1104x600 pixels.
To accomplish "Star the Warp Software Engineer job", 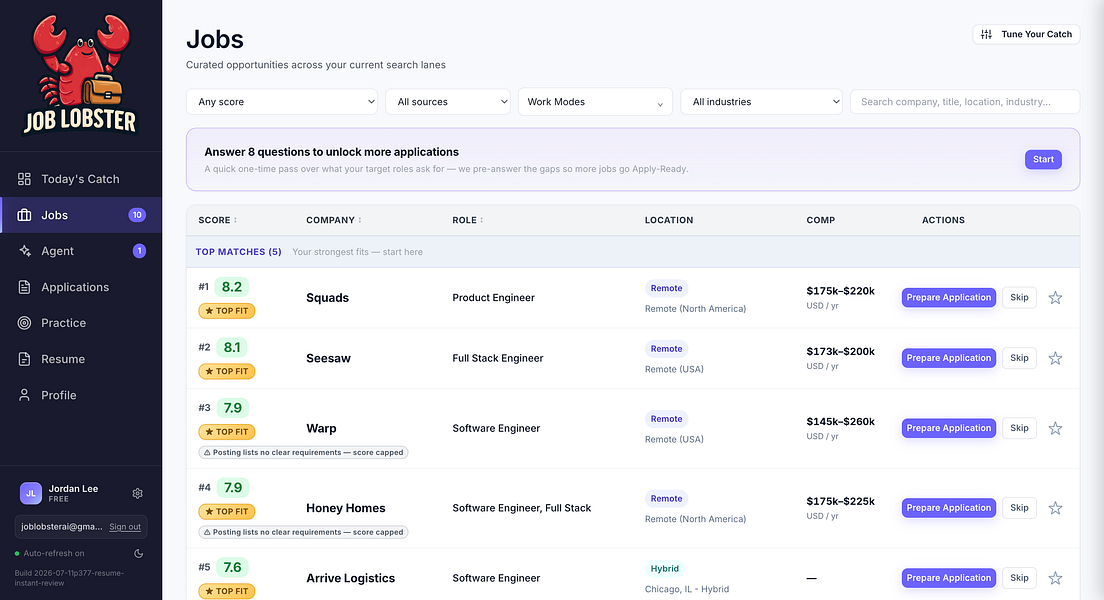I will 1055,428.
